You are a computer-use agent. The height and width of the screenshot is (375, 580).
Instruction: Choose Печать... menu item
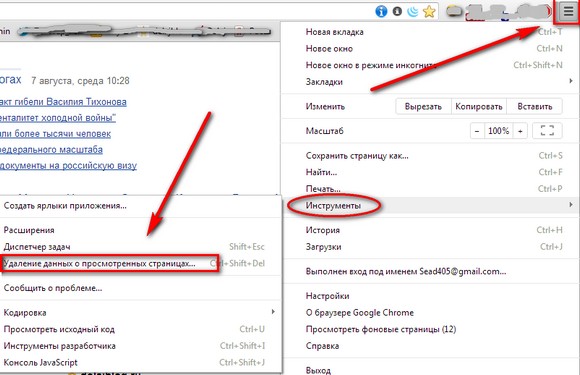click(x=431, y=189)
